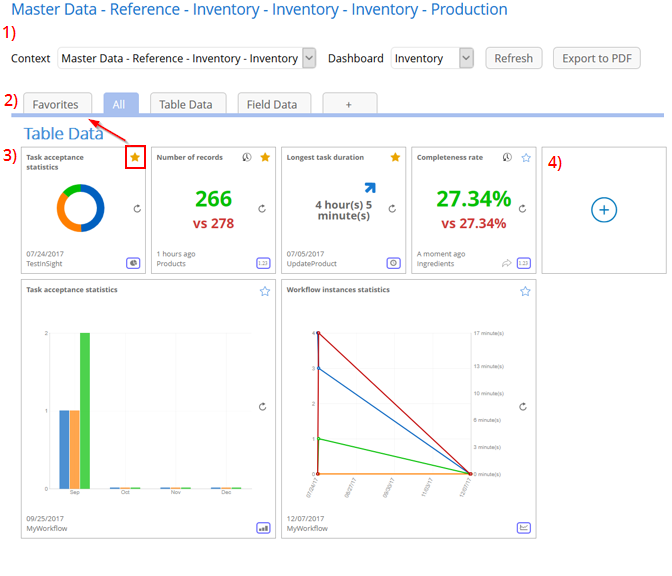Screen dimensions: 672x576
Task: Refresh the Completeness rate indicator
Action: tap(522, 209)
